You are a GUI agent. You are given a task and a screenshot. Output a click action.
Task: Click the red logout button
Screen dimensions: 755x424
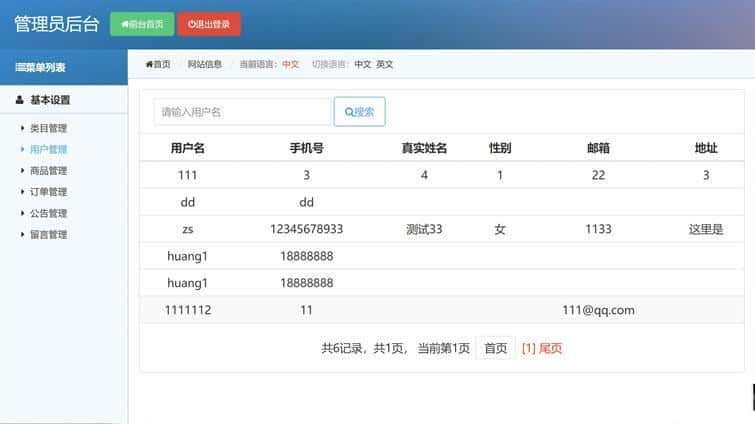209,24
